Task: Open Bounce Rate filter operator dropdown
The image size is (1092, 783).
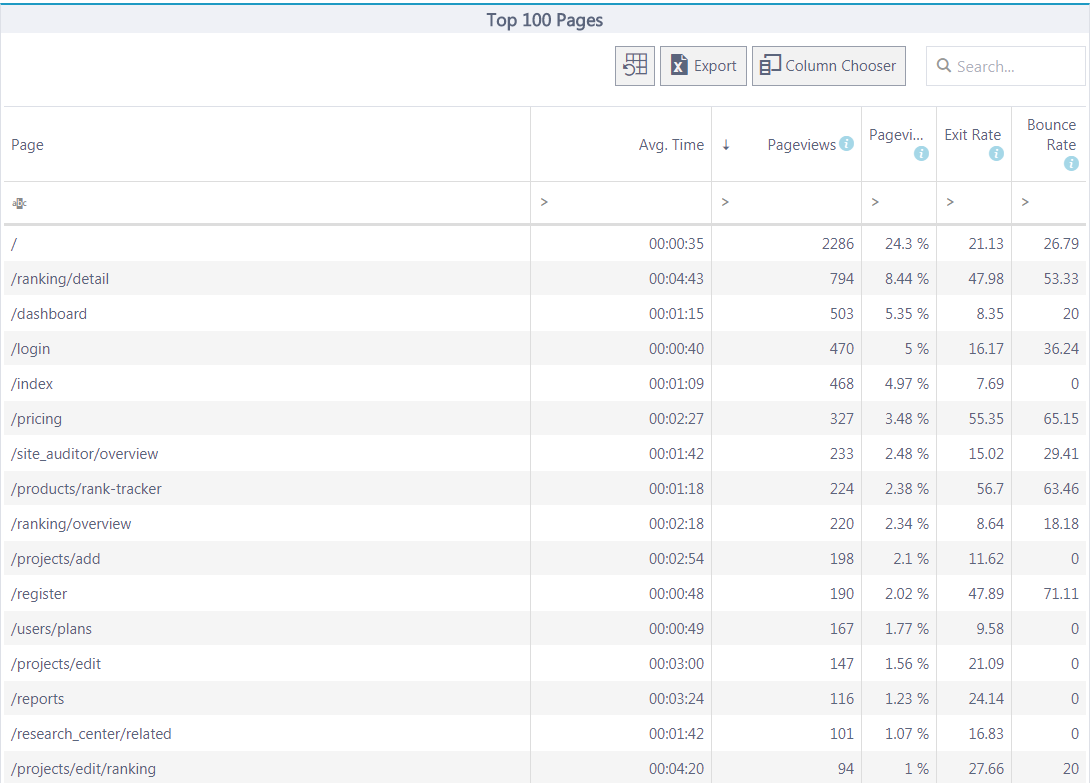Action: tap(1024, 202)
